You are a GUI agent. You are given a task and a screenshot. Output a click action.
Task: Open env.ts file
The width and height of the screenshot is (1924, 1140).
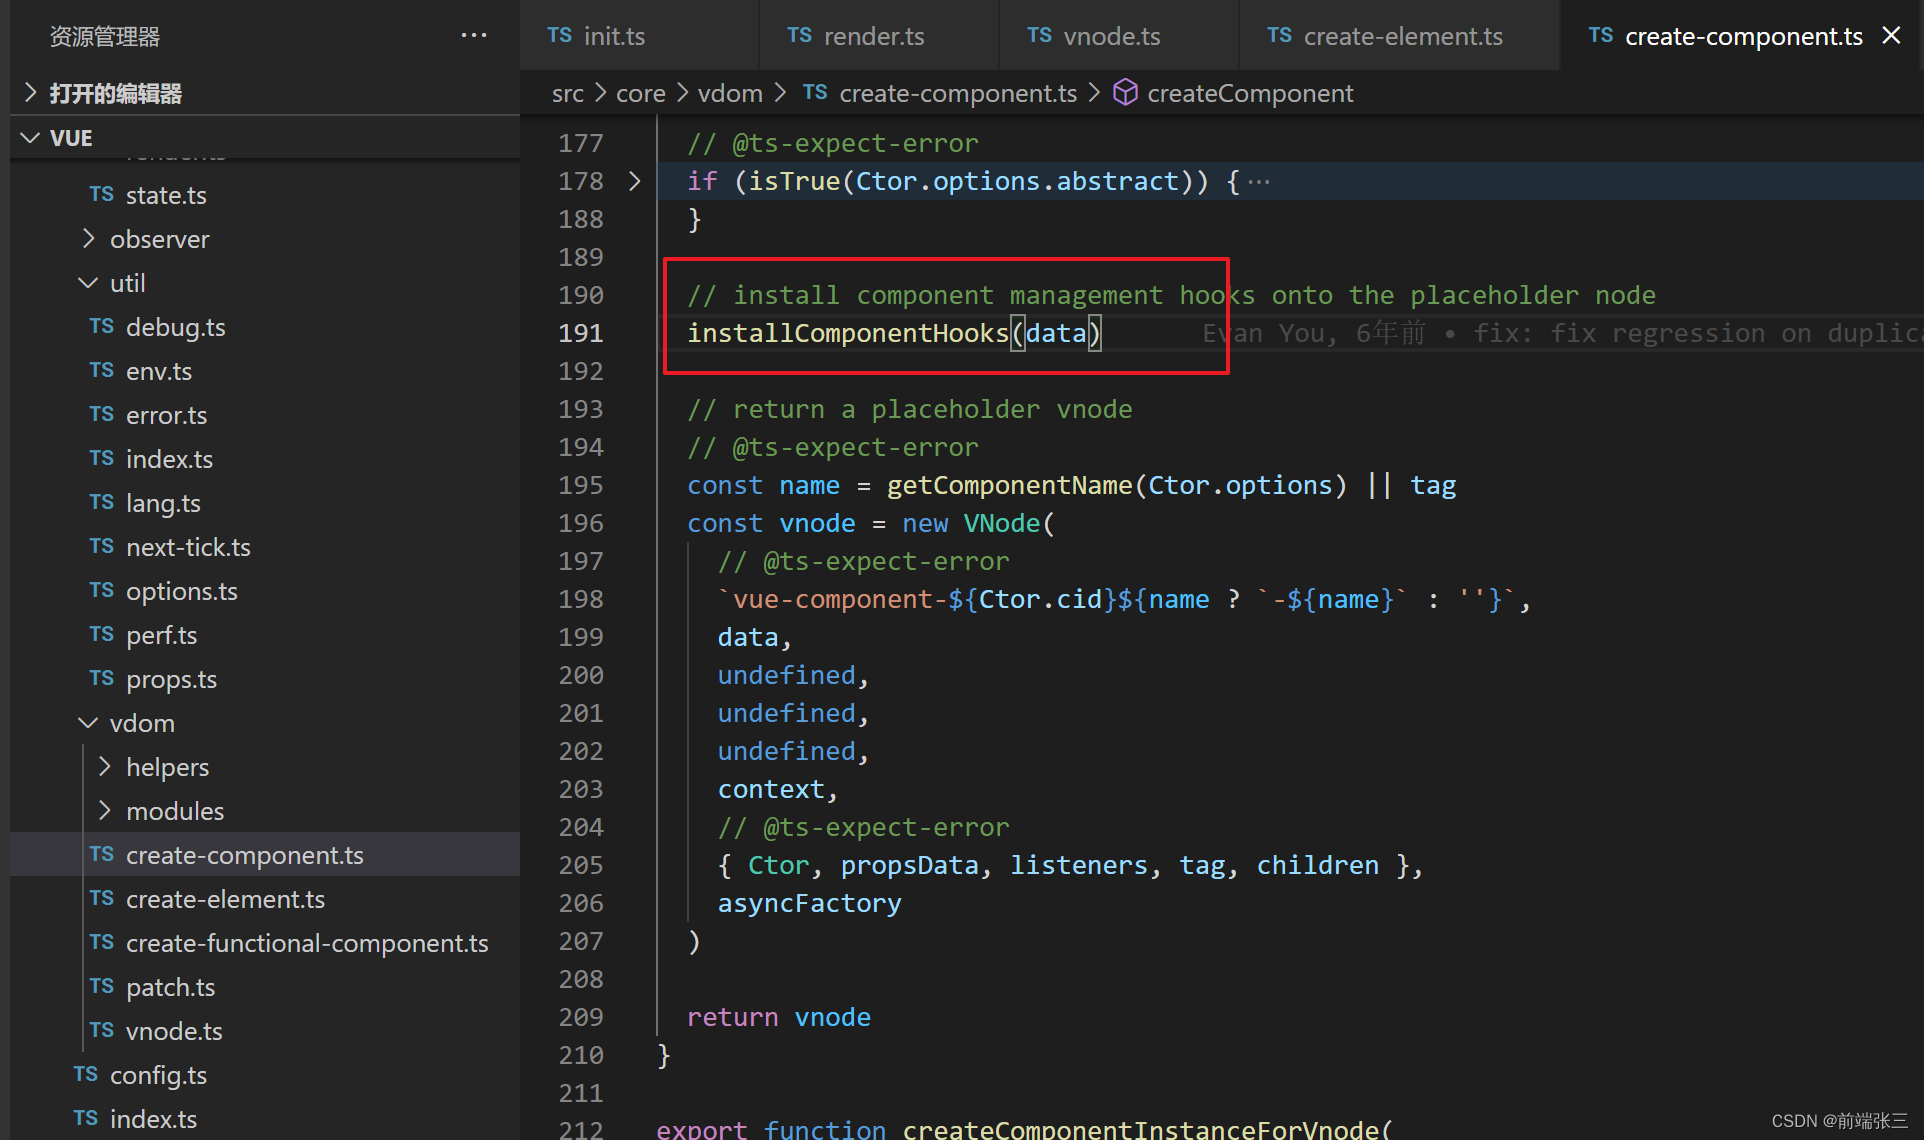coord(264,371)
